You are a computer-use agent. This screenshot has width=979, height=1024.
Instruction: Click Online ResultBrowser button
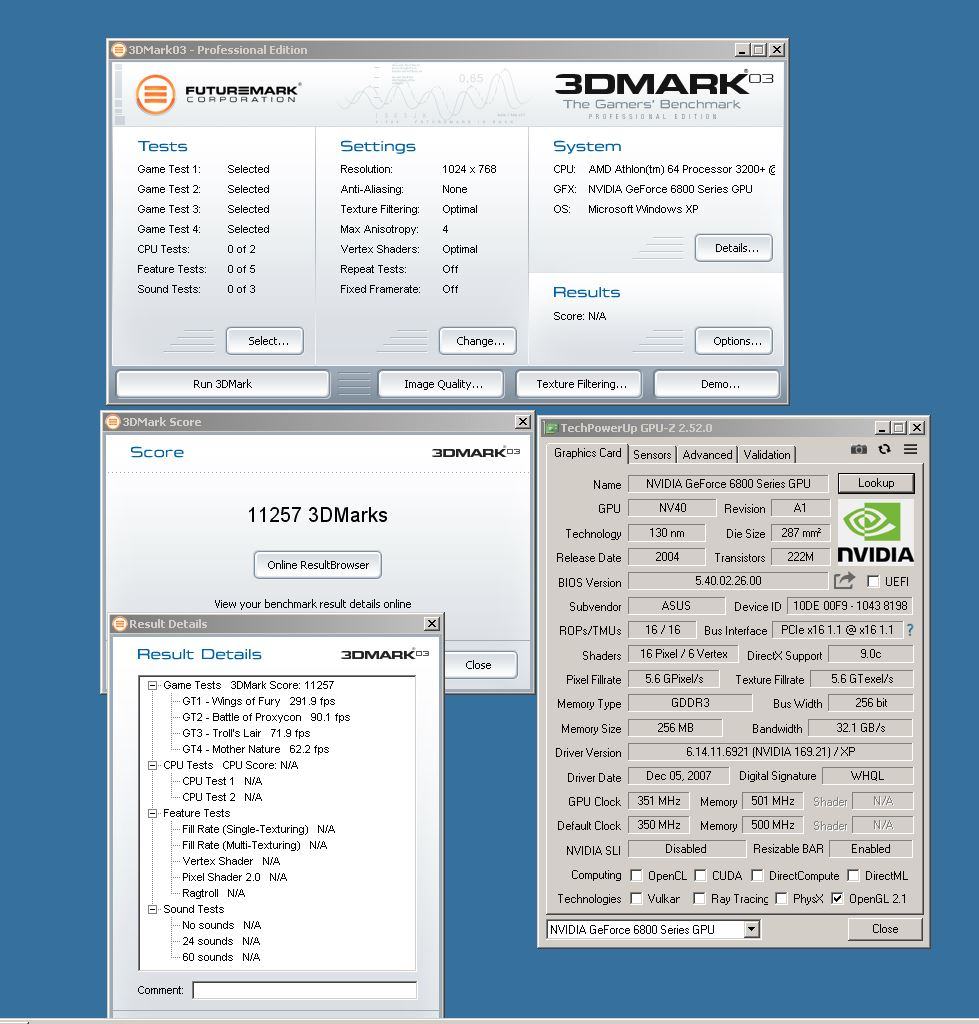pos(318,565)
